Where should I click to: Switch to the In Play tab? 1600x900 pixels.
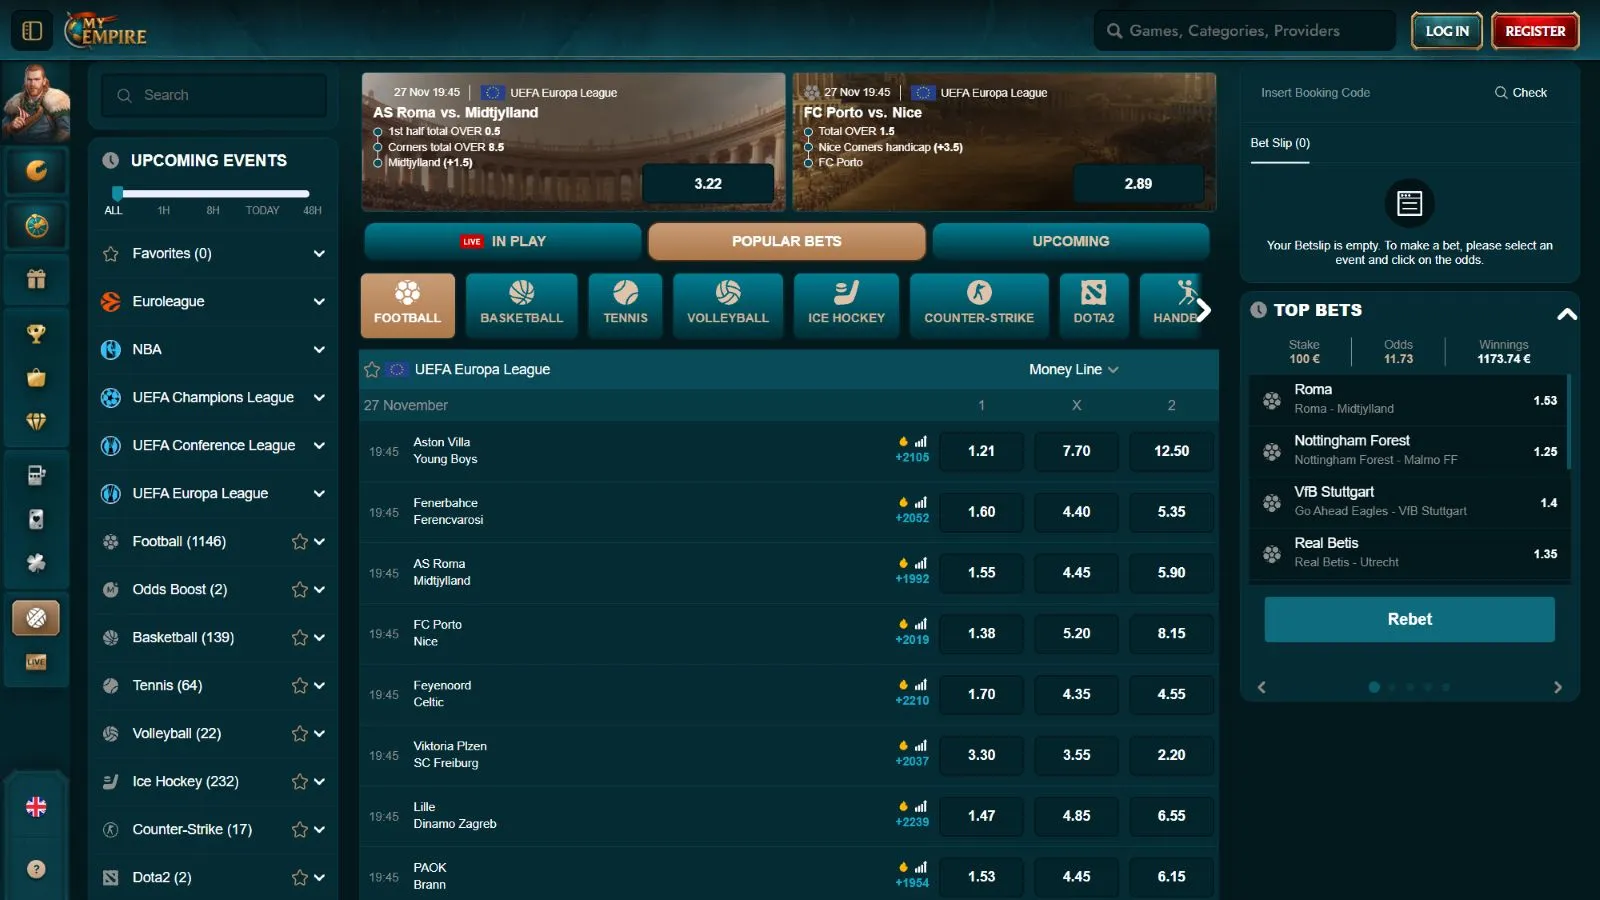coord(503,242)
